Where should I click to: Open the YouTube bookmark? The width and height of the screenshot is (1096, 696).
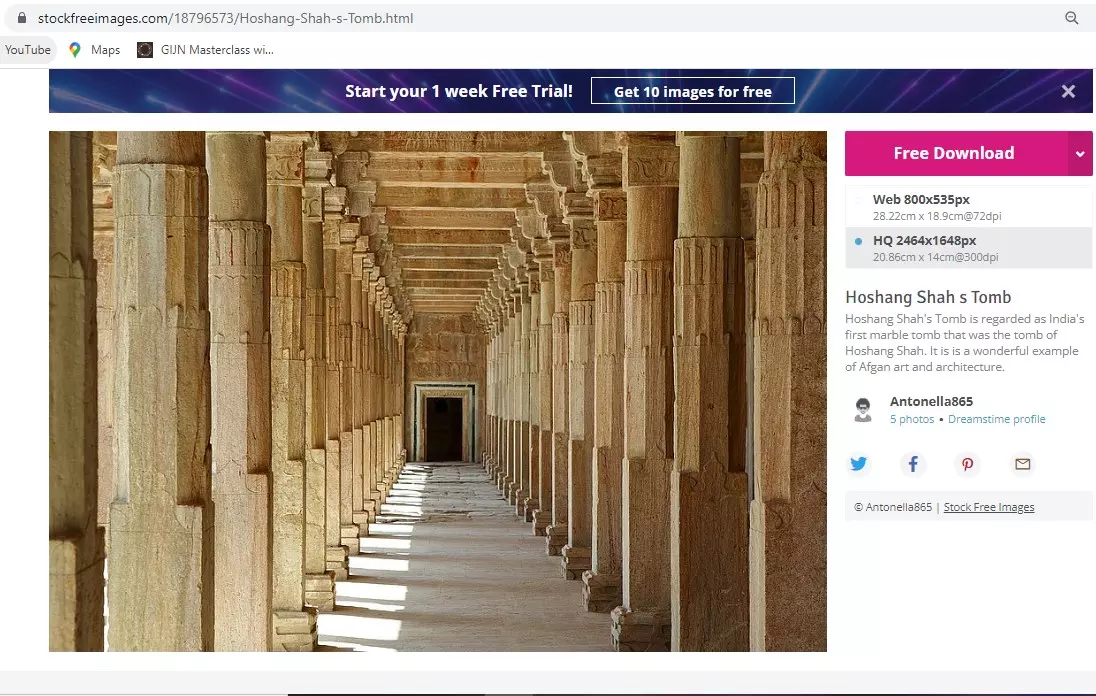(x=27, y=50)
